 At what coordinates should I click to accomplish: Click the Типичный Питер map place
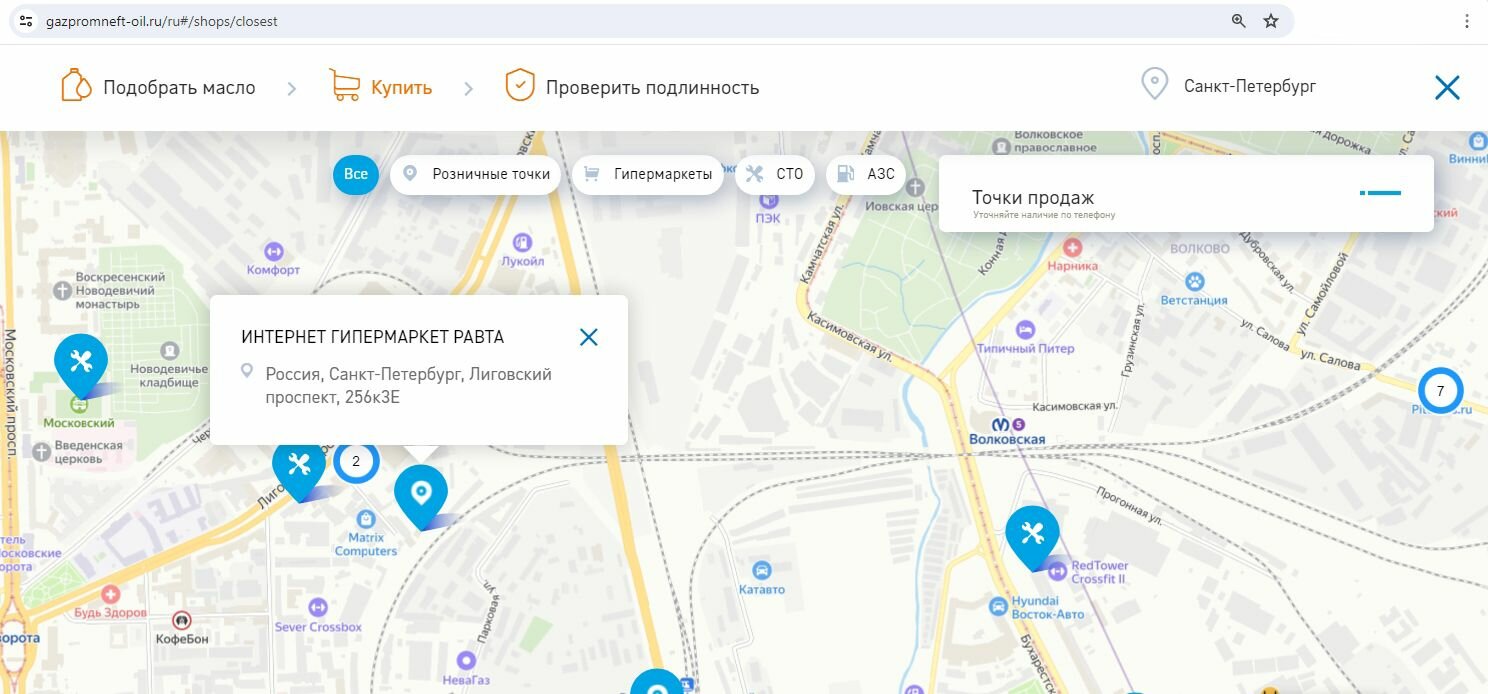click(x=1025, y=329)
